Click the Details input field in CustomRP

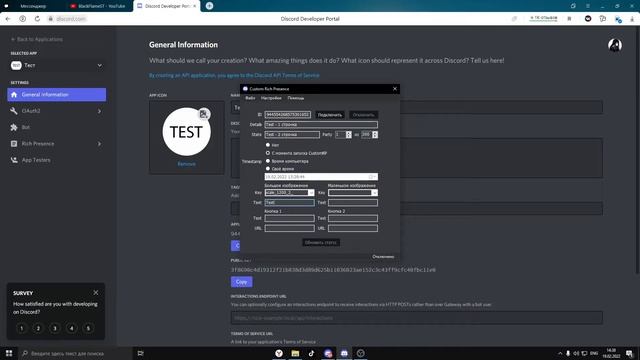coord(321,124)
